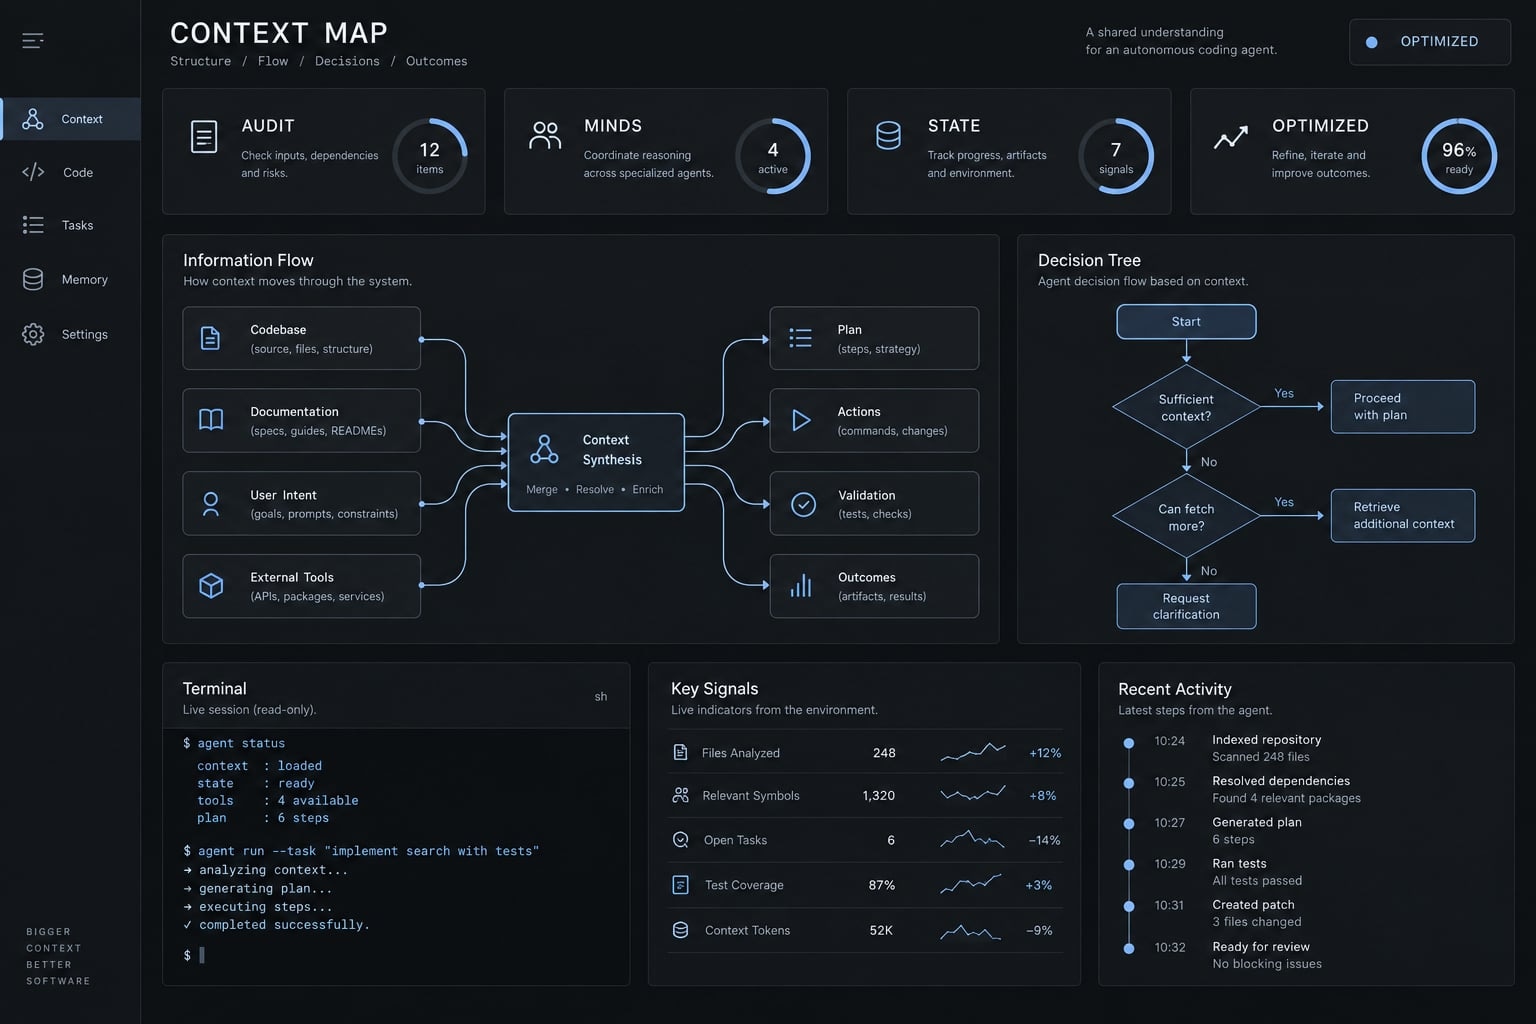Click the Decisions breadcrumb link
The image size is (1536, 1024).
[347, 61]
